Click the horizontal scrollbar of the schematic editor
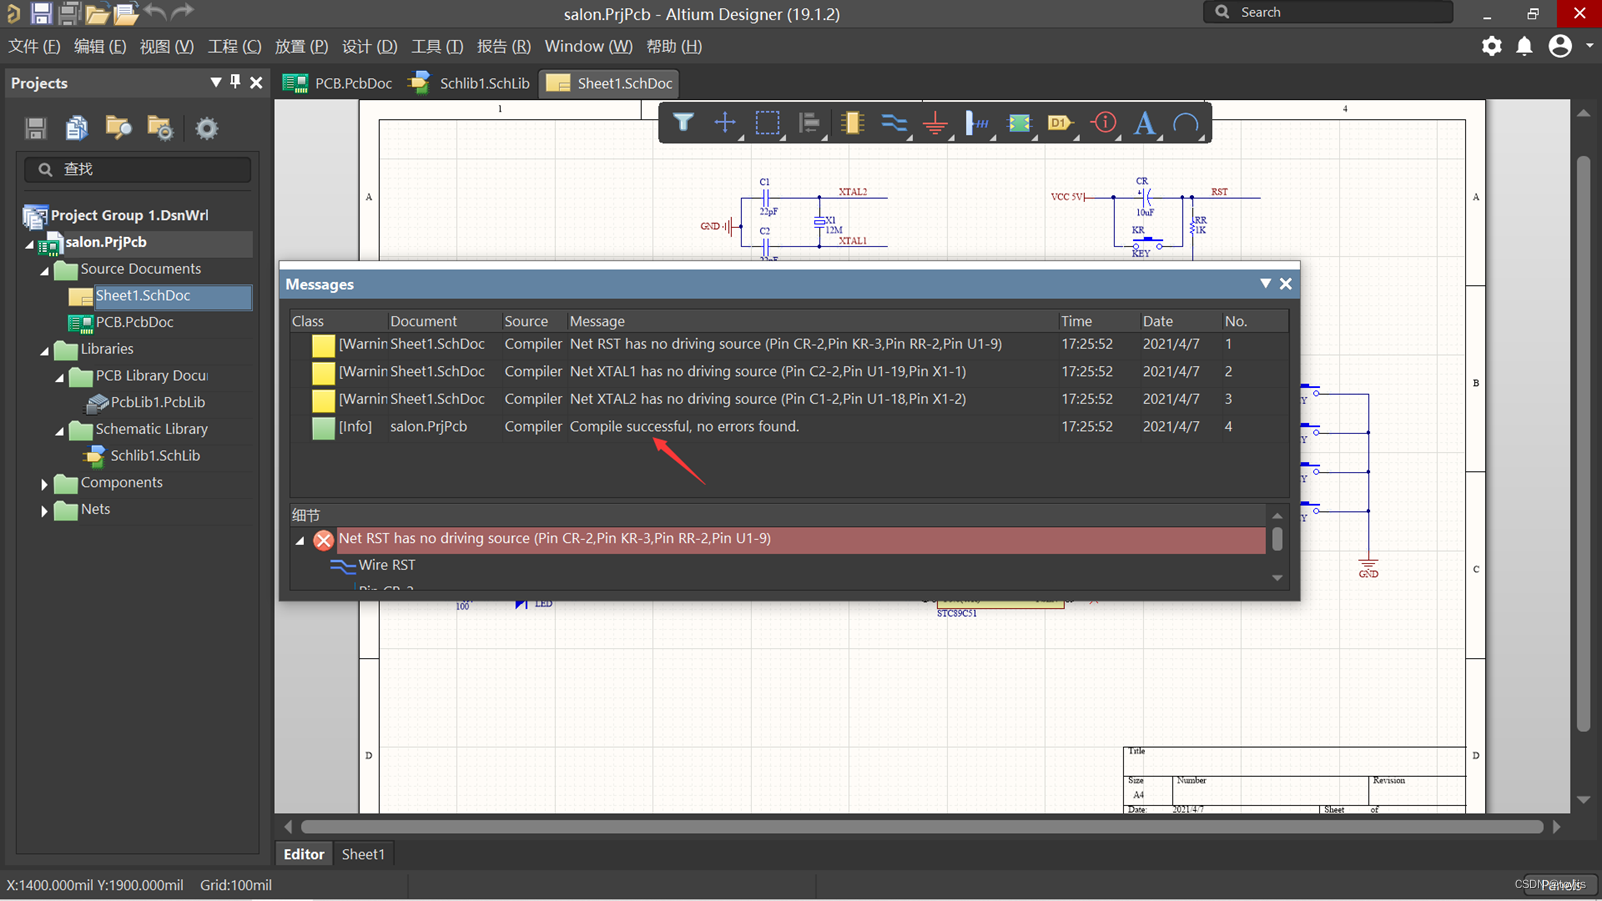Viewport: 1602px width, 901px height. pyautogui.click(x=921, y=827)
